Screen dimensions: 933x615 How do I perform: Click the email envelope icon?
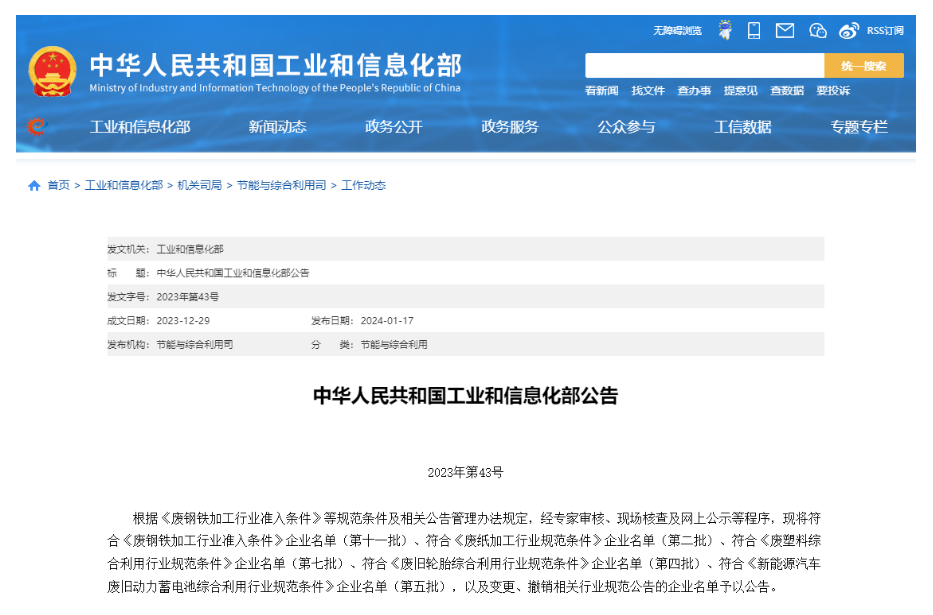click(x=785, y=31)
